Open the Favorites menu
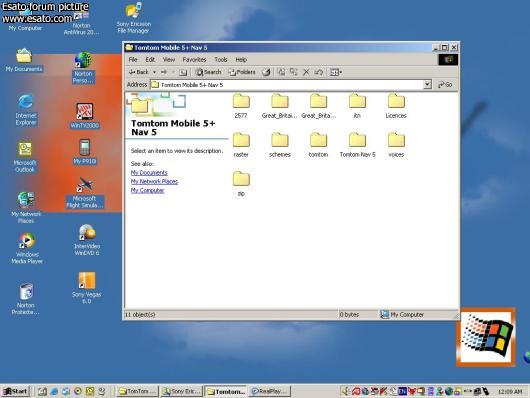 (x=194, y=60)
